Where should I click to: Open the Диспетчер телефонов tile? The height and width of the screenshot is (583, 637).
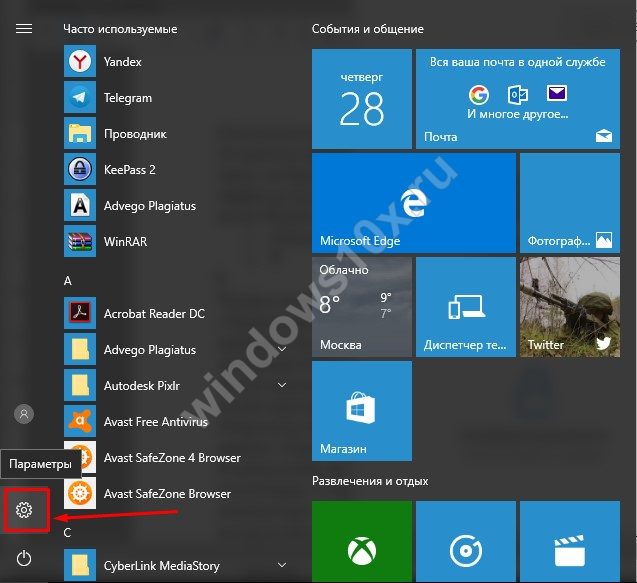coord(466,307)
